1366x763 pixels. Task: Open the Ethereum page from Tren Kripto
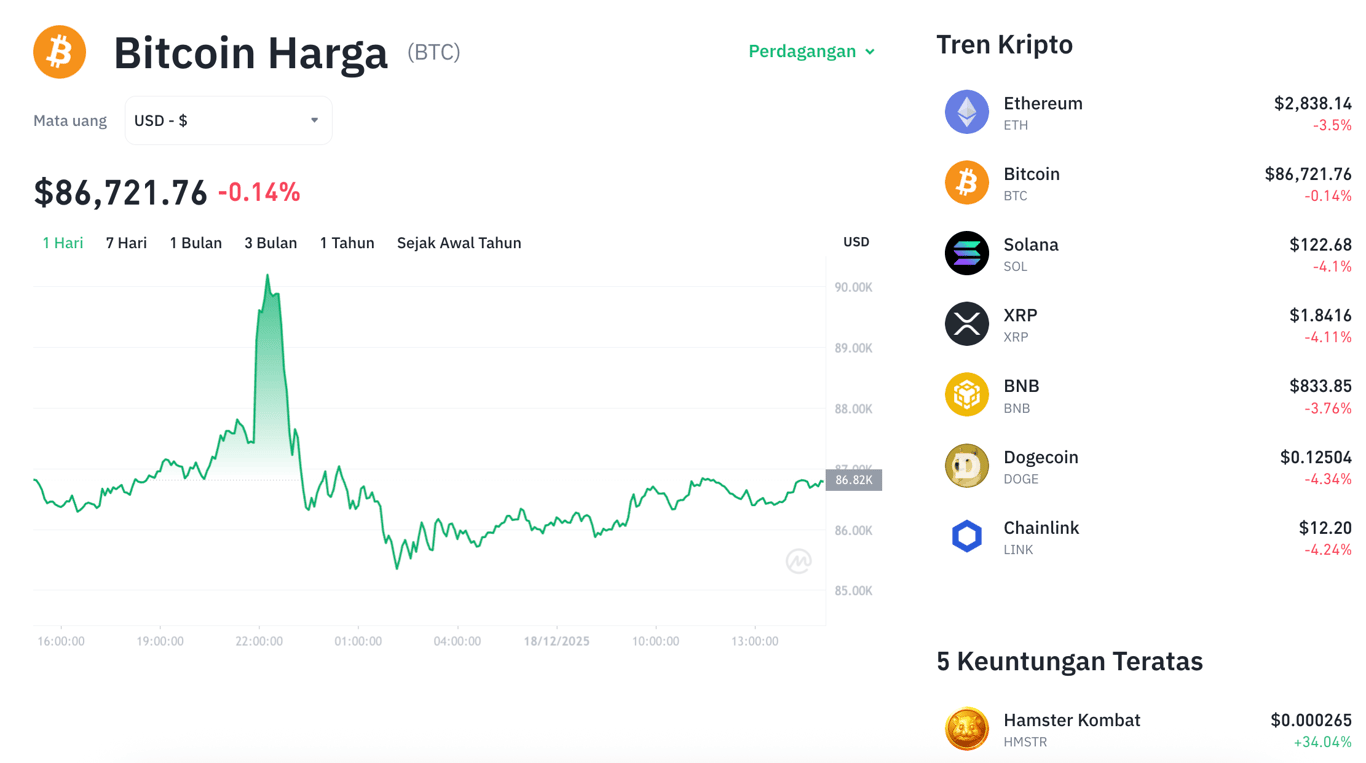click(1043, 103)
